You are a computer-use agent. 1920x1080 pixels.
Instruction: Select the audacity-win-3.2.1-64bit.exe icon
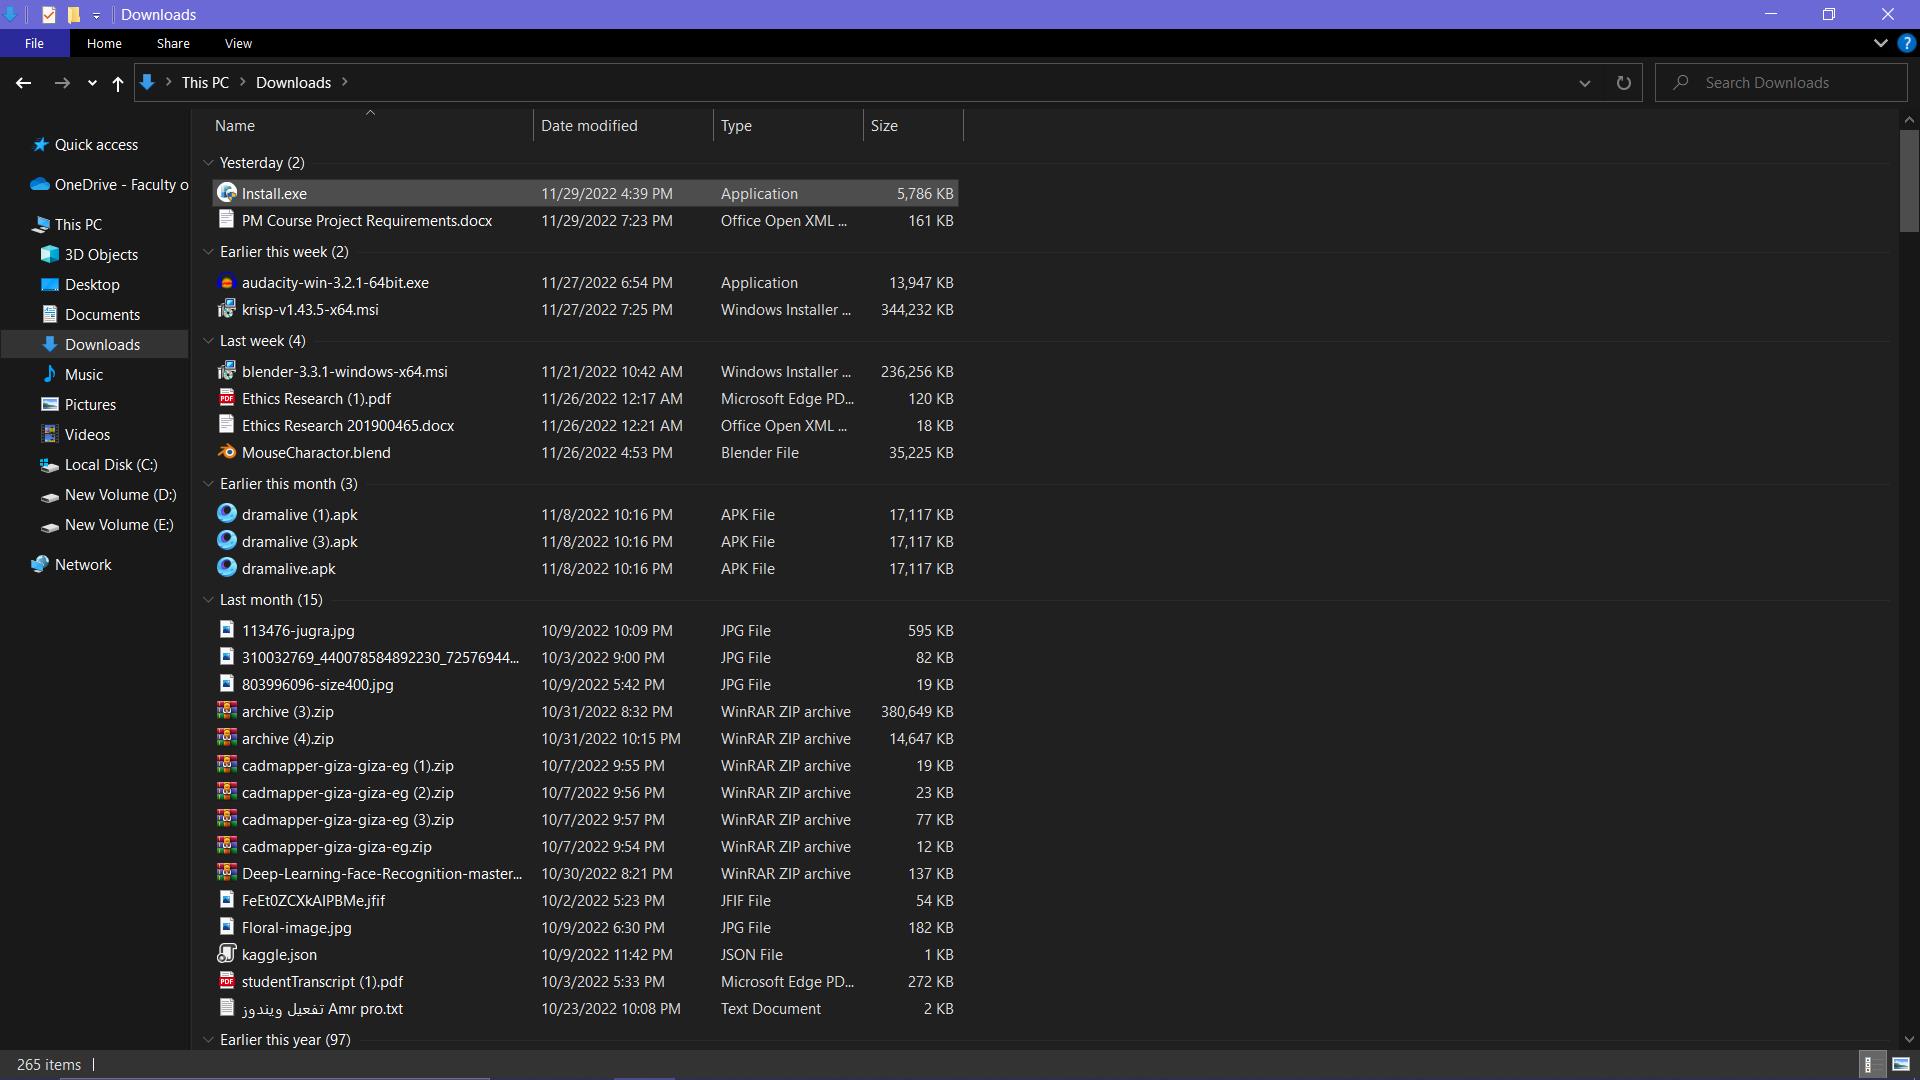227,283
